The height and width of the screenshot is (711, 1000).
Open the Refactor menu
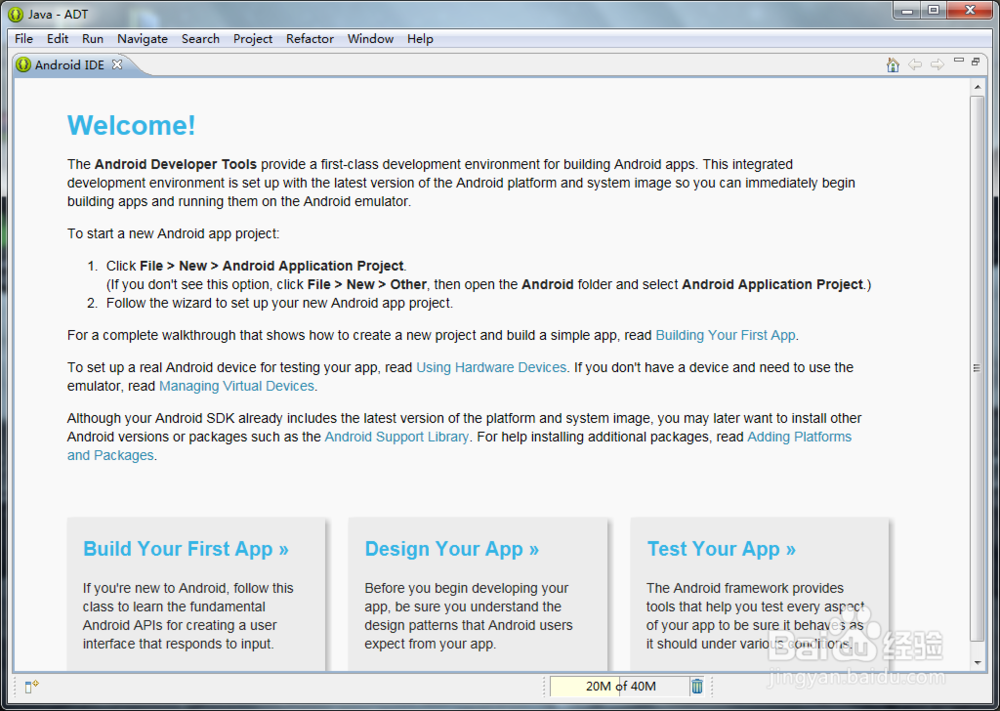310,39
